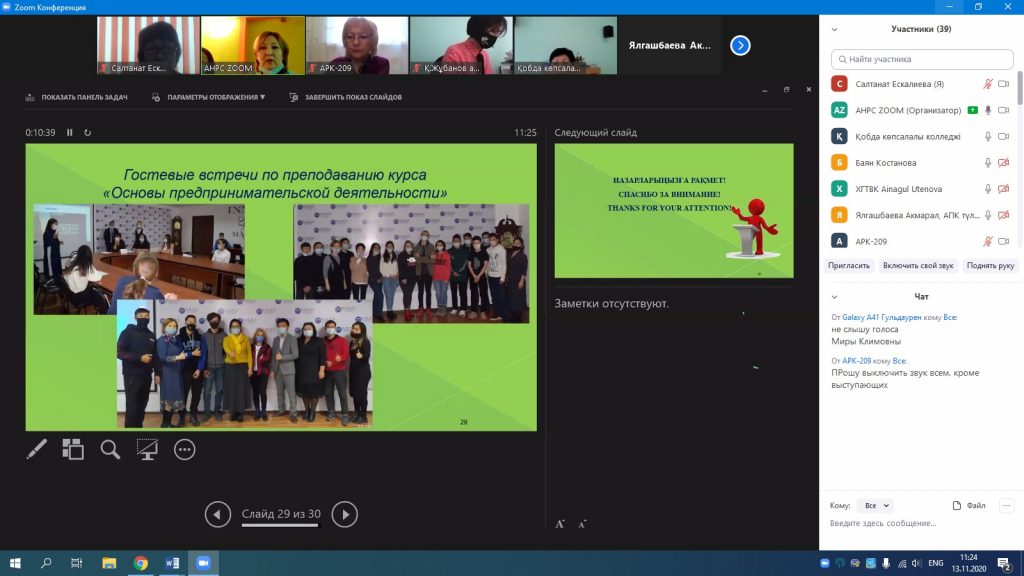1024x576 pixels.
Task: Select the АНРС ZOOM video thumbnail
Action: click(253, 46)
